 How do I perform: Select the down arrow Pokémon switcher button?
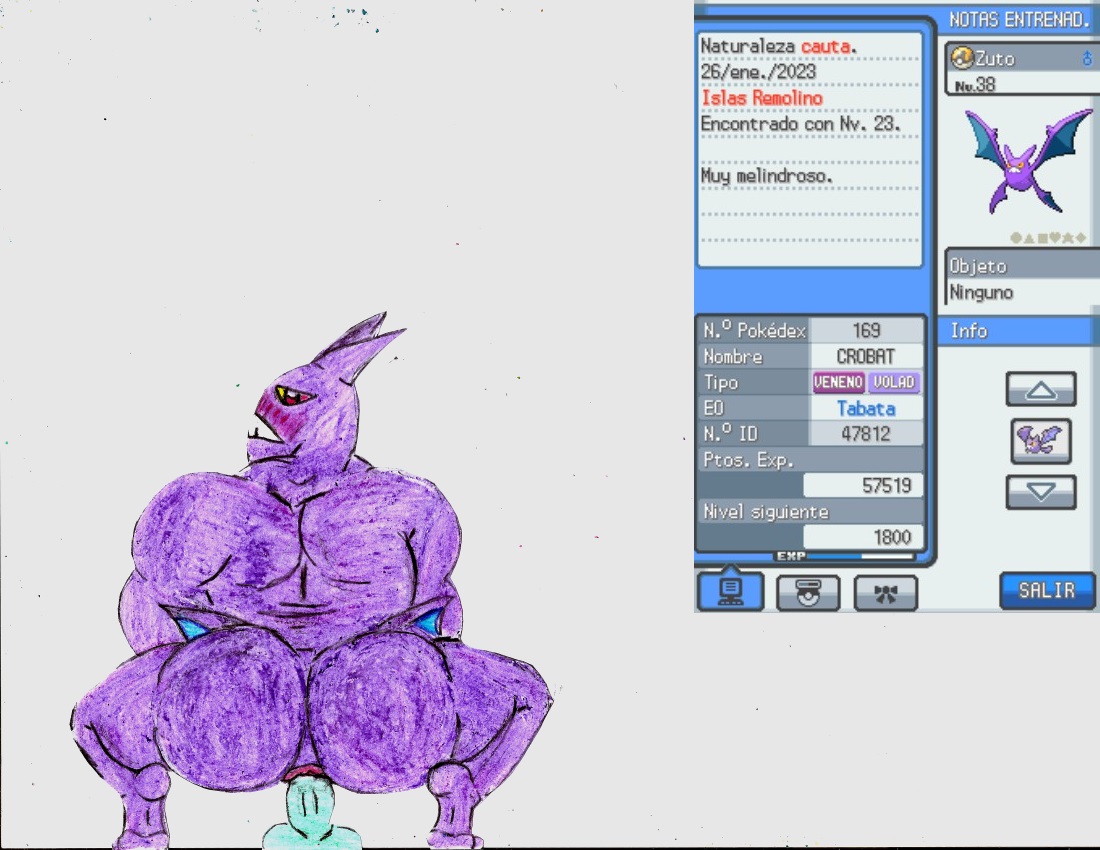[1041, 492]
